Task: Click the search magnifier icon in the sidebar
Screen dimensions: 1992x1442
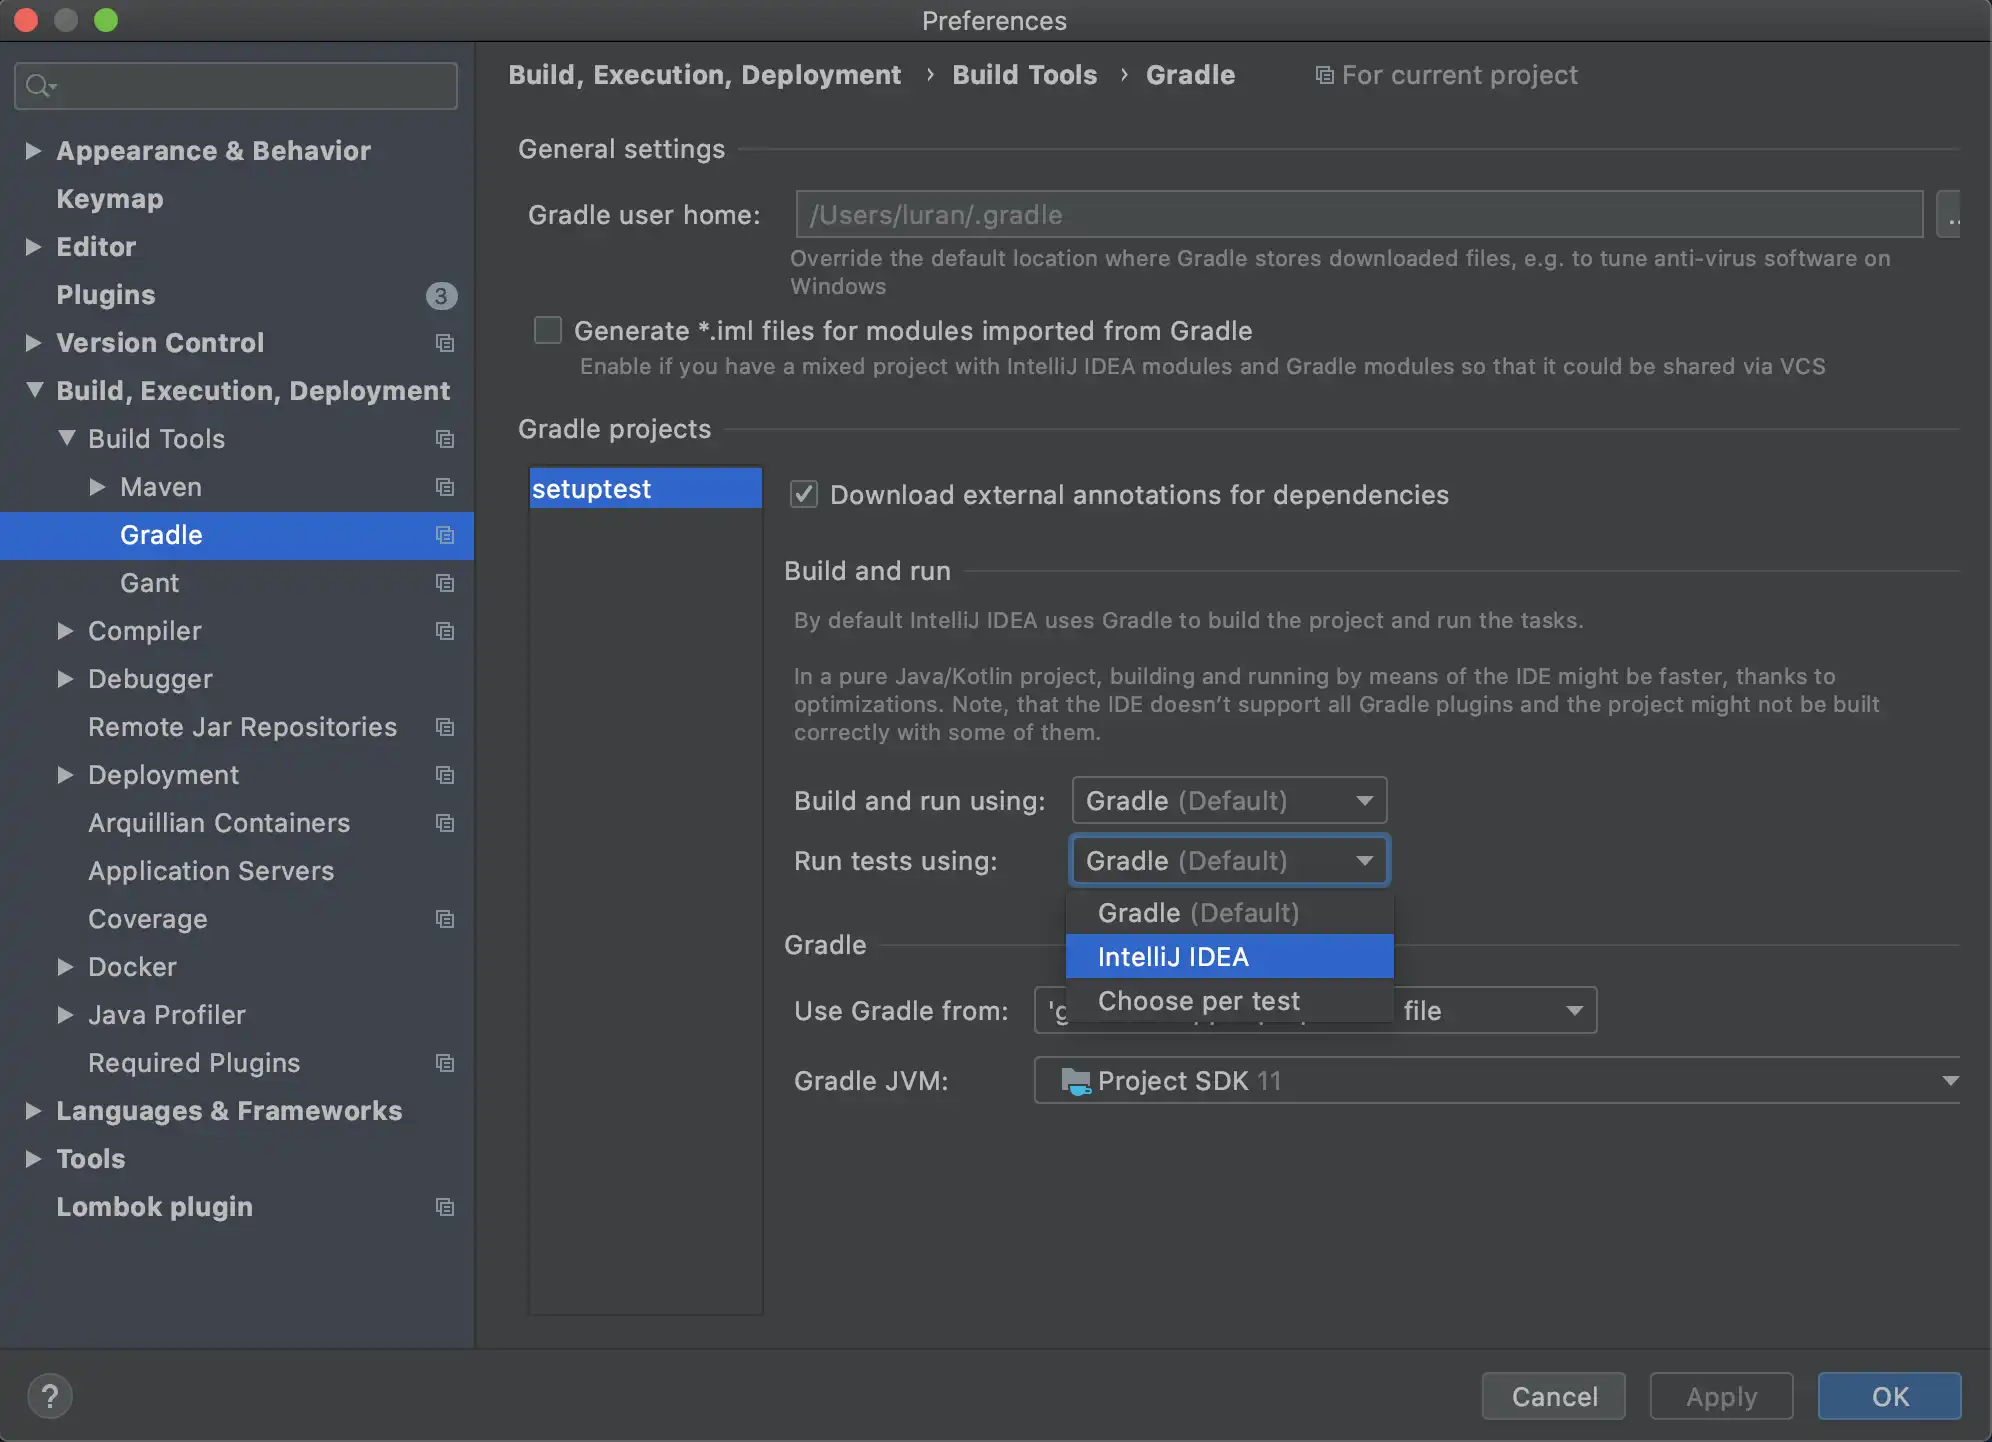Action: [38, 86]
